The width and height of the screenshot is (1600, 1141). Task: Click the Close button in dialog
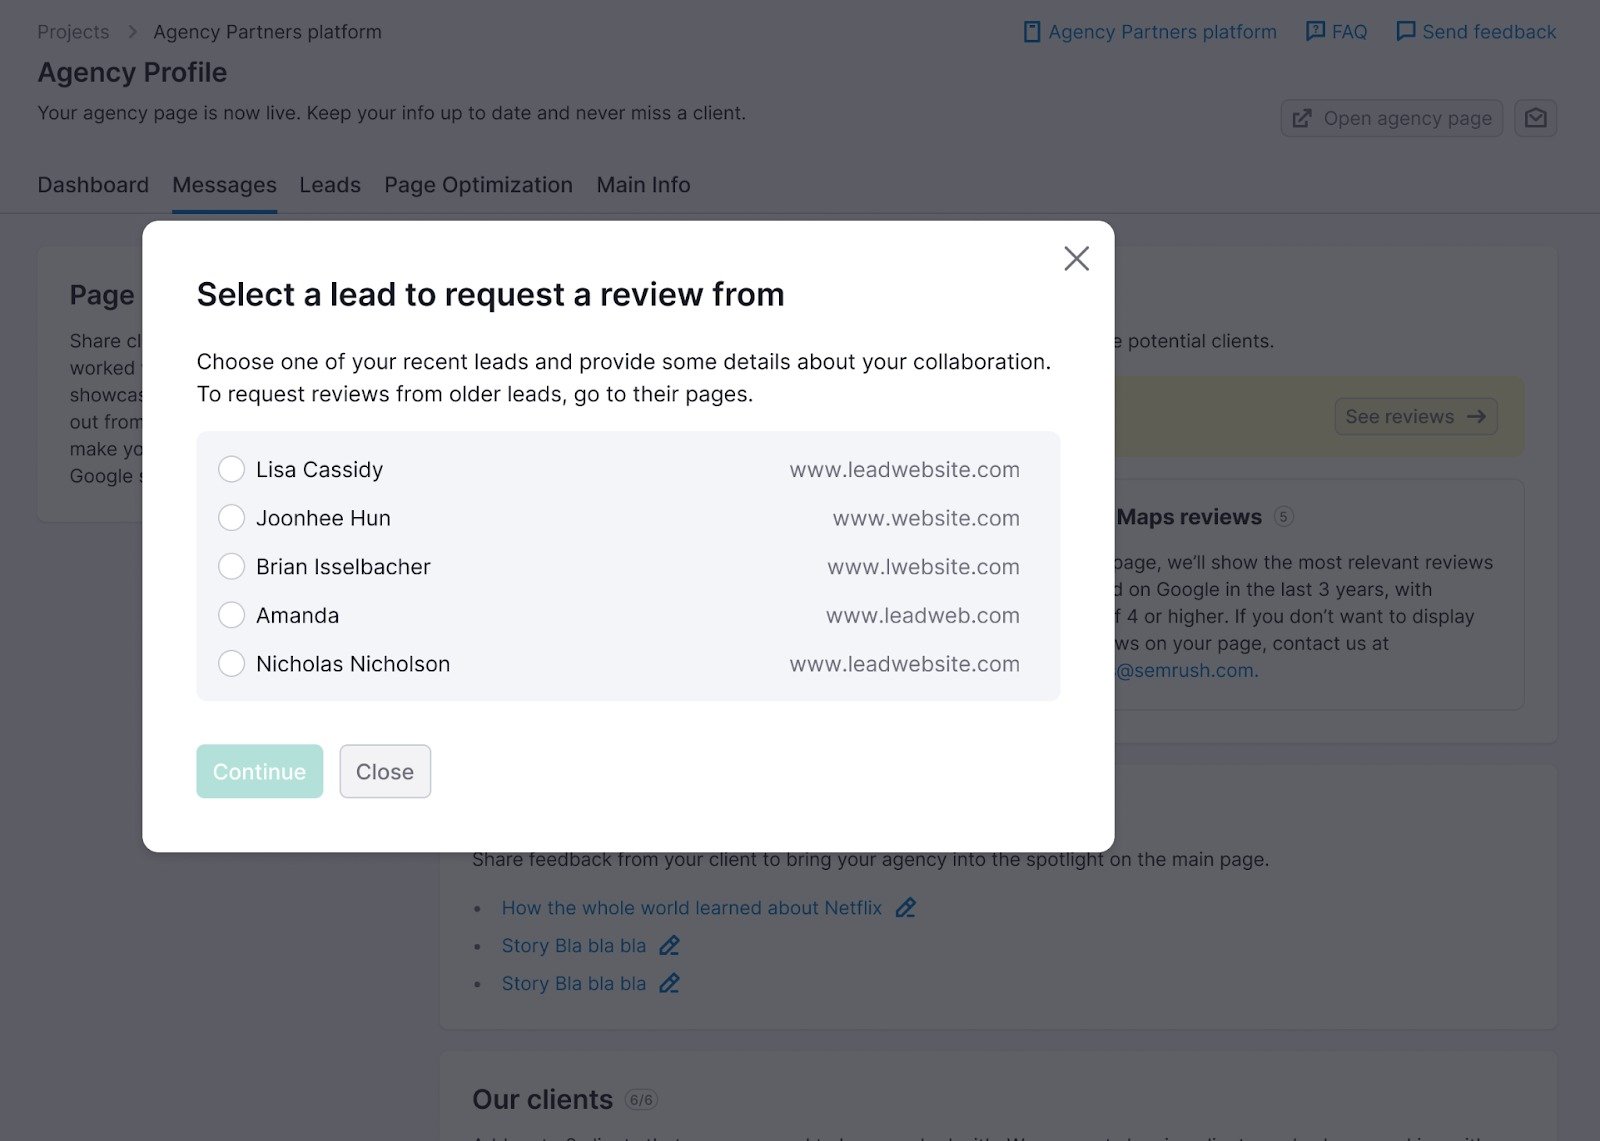[x=385, y=771]
